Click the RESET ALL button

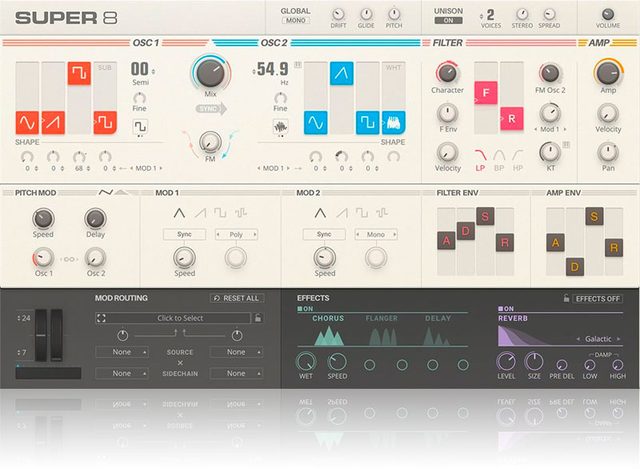point(237,298)
